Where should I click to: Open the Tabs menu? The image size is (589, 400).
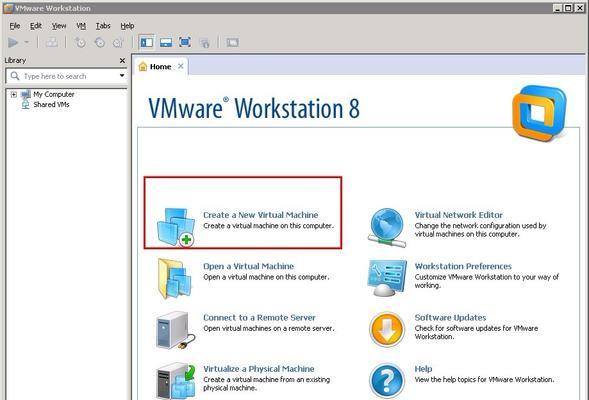click(103, 26)
